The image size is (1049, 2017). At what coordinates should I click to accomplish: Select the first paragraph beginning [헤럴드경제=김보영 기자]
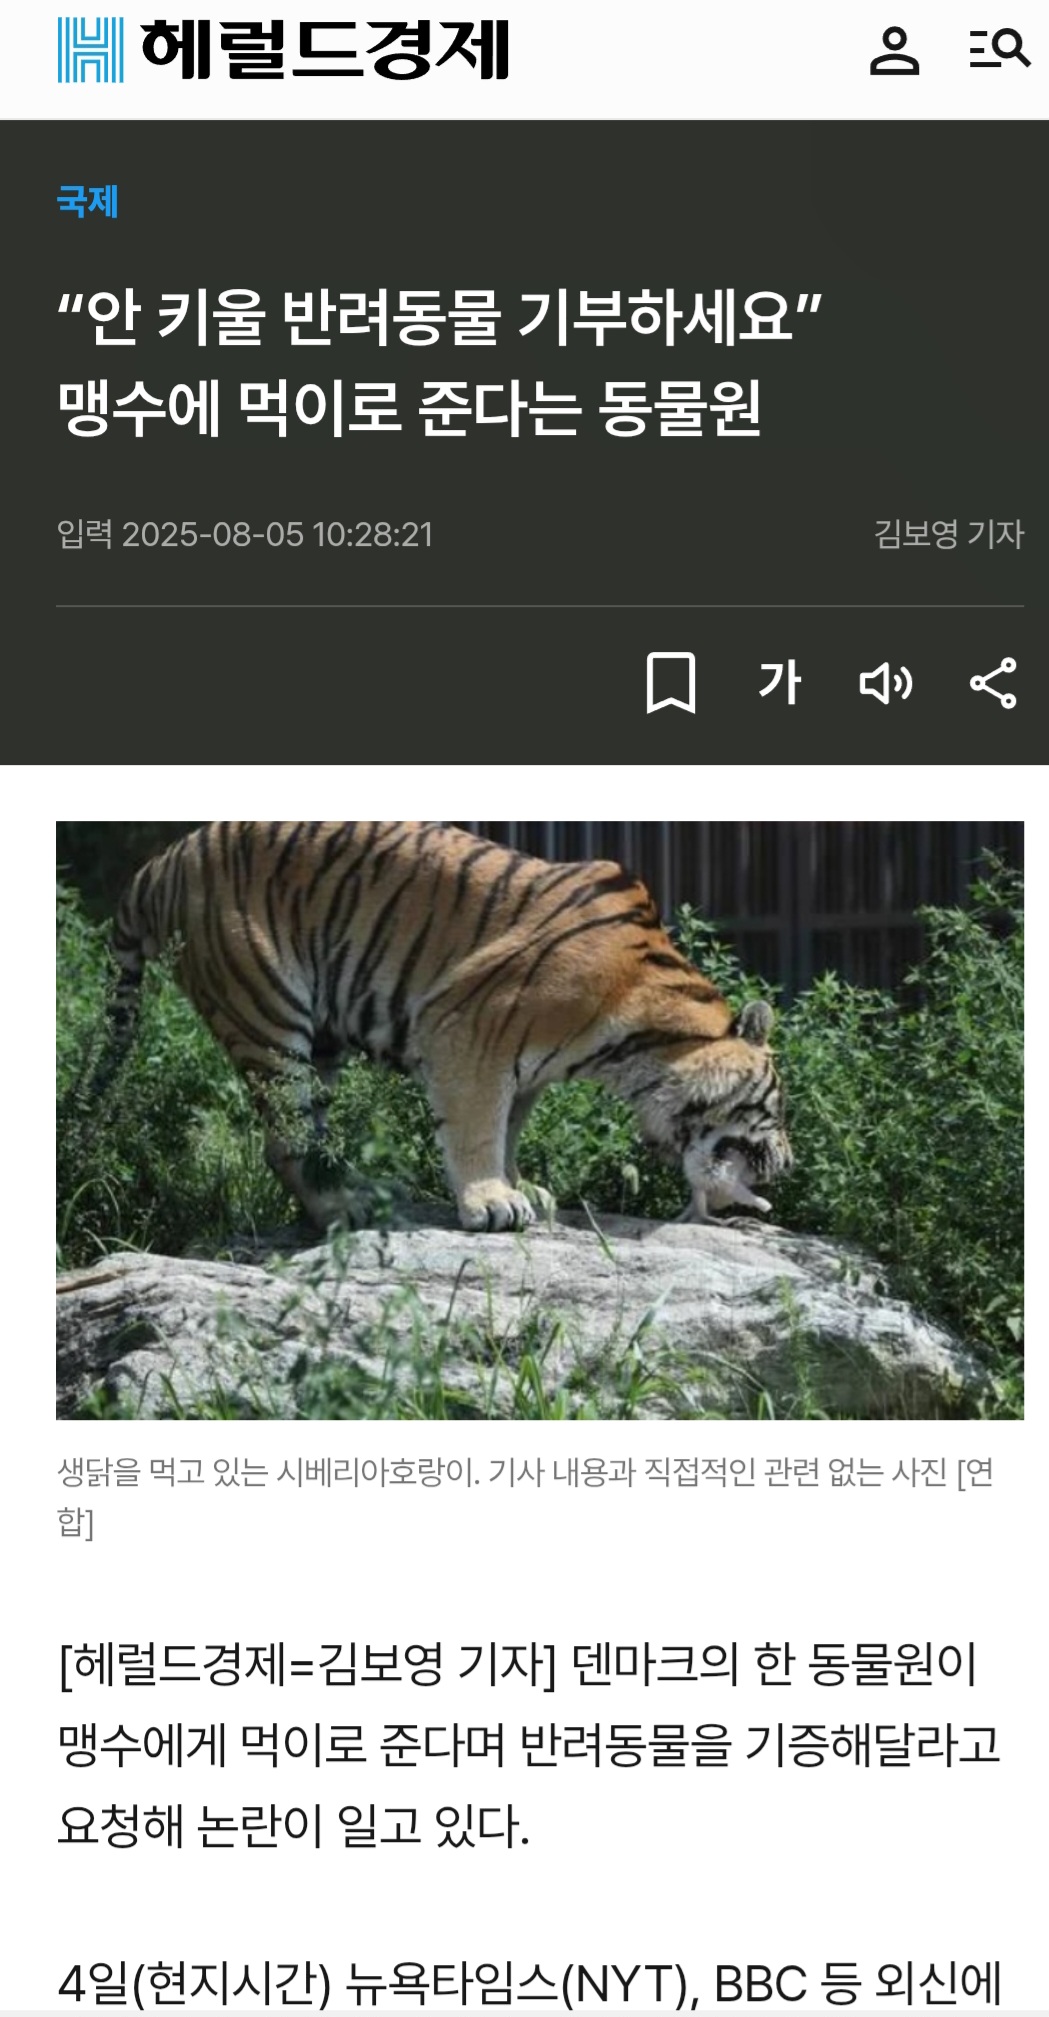pos(528,1745)
